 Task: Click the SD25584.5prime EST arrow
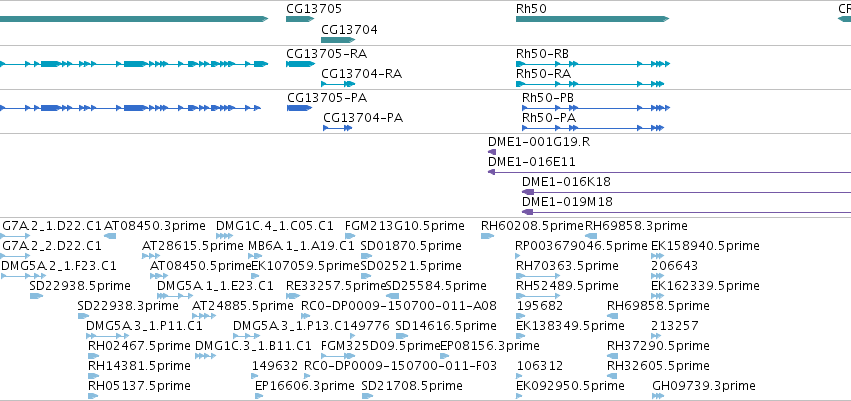tap(392, 296)
